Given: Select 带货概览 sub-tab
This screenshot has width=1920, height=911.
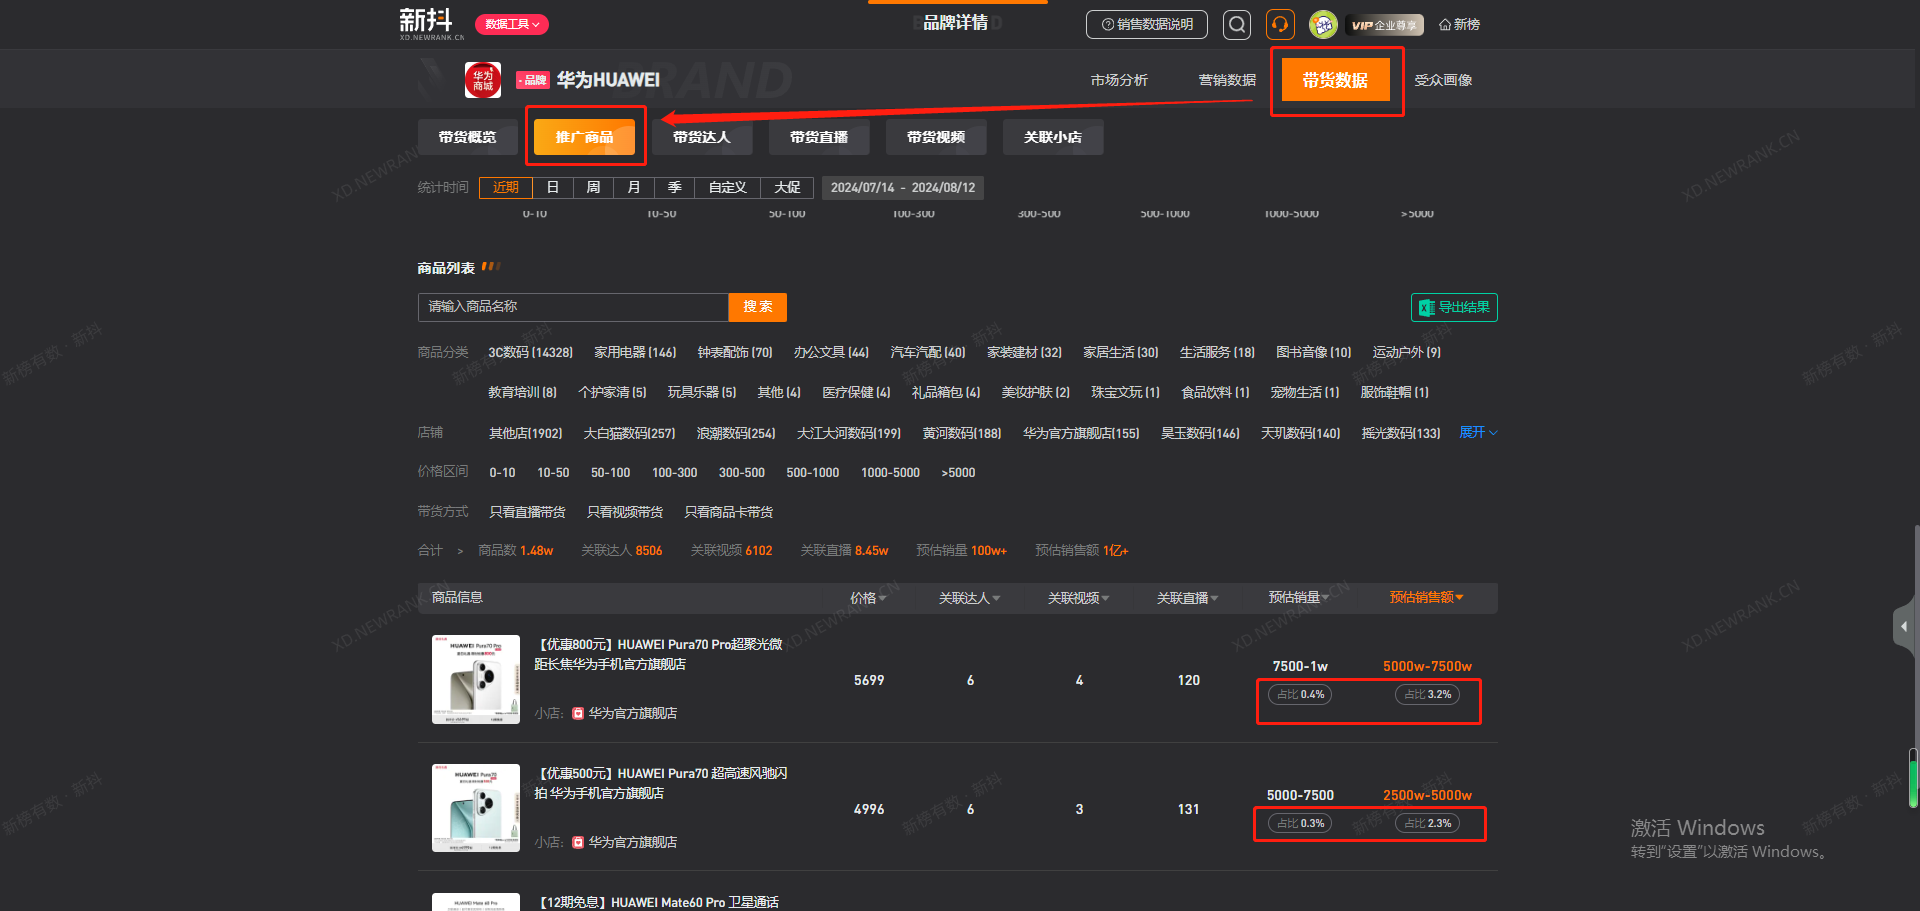Looking at the screenshot, I should (468, 137).
